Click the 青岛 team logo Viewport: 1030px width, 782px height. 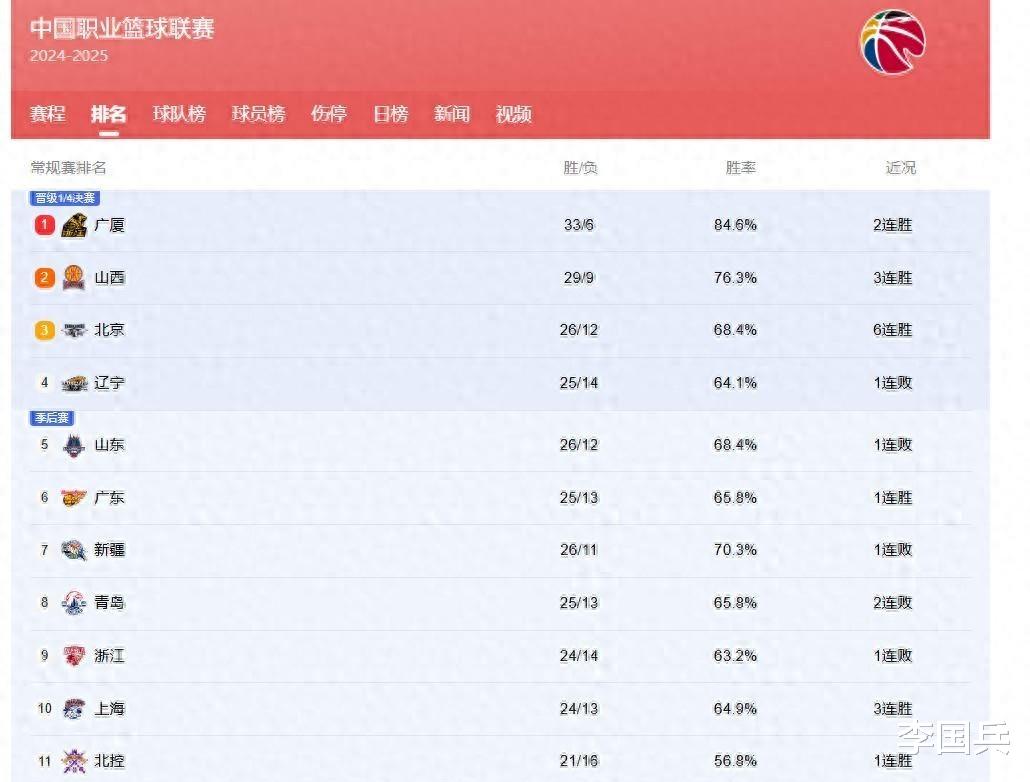(x=74, y=603)
